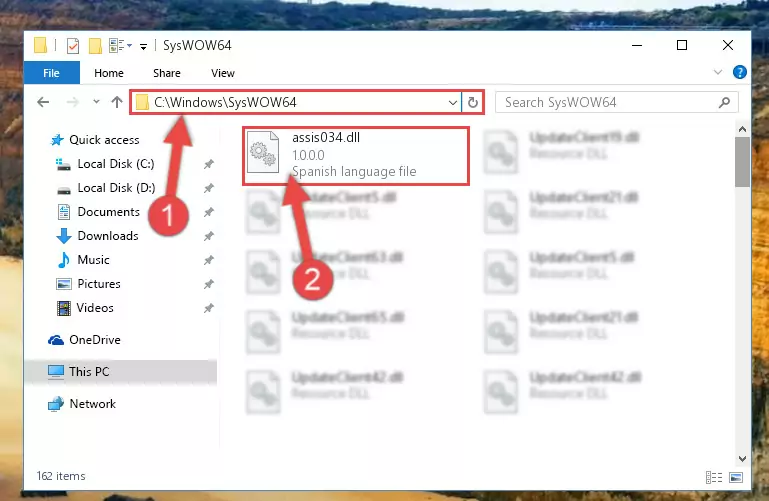Go up one folder level
769x501 pixels.
tap(117, 102)
